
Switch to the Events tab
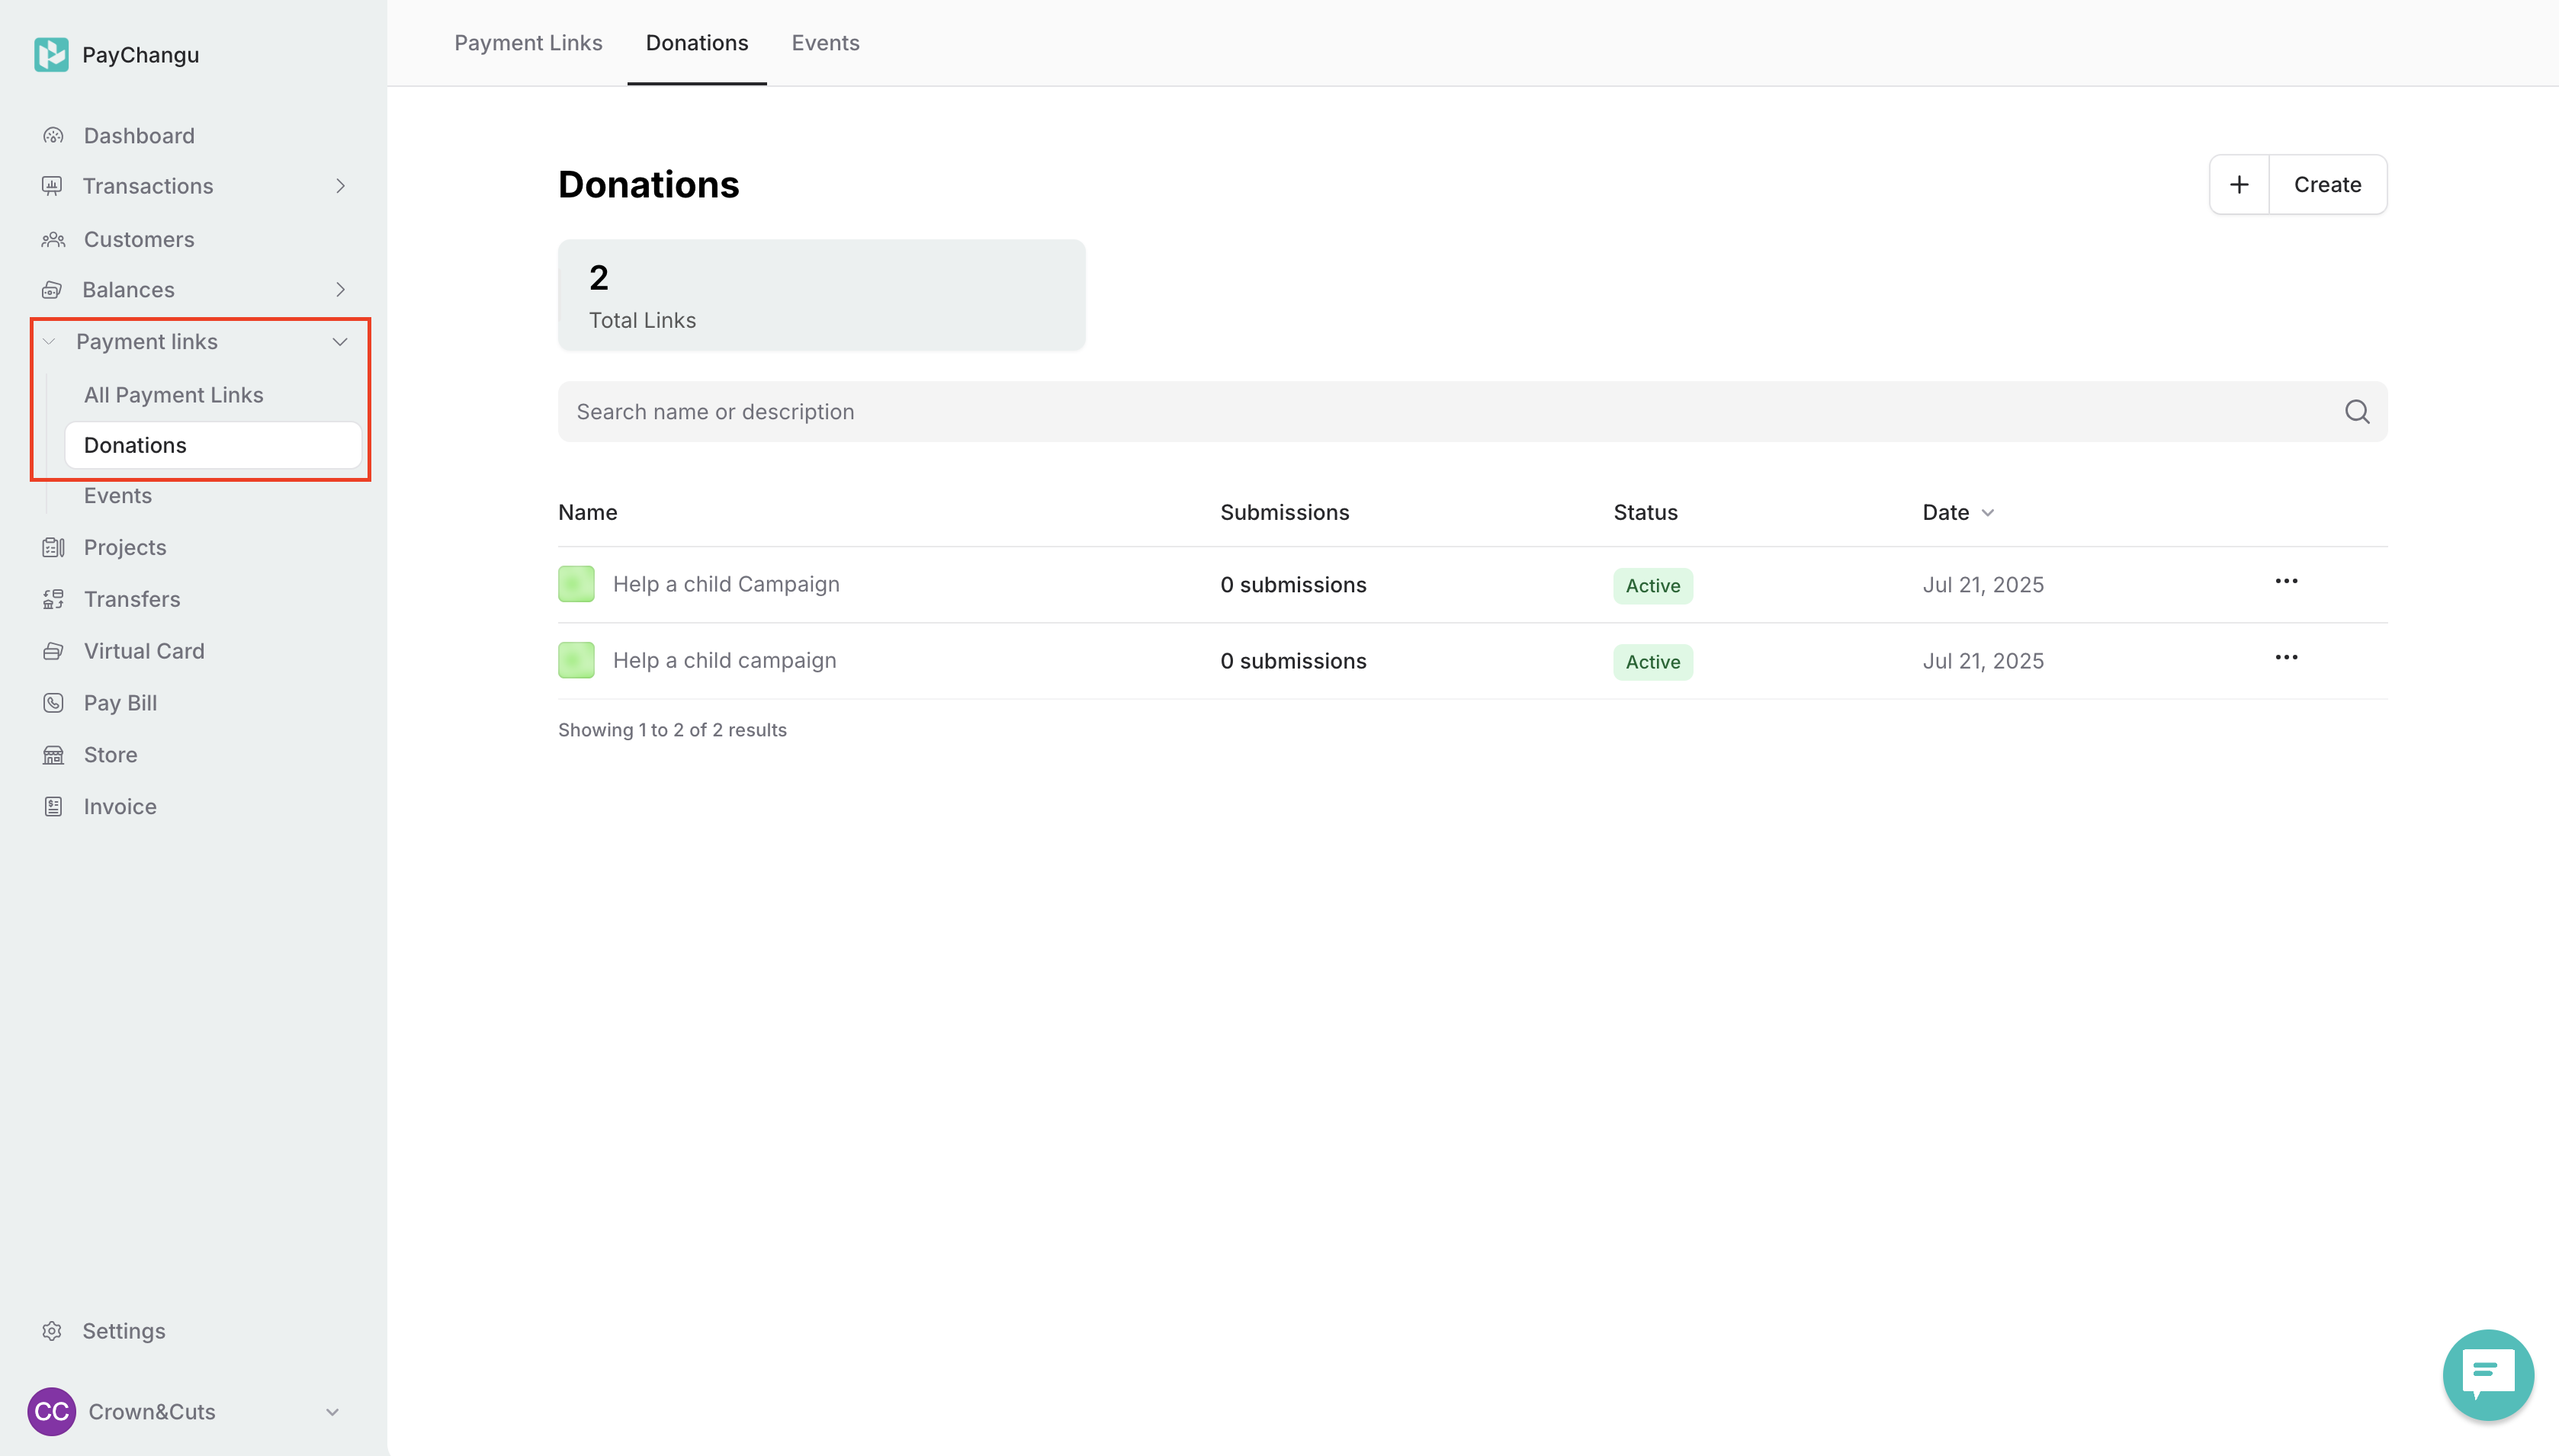point(825,43)
